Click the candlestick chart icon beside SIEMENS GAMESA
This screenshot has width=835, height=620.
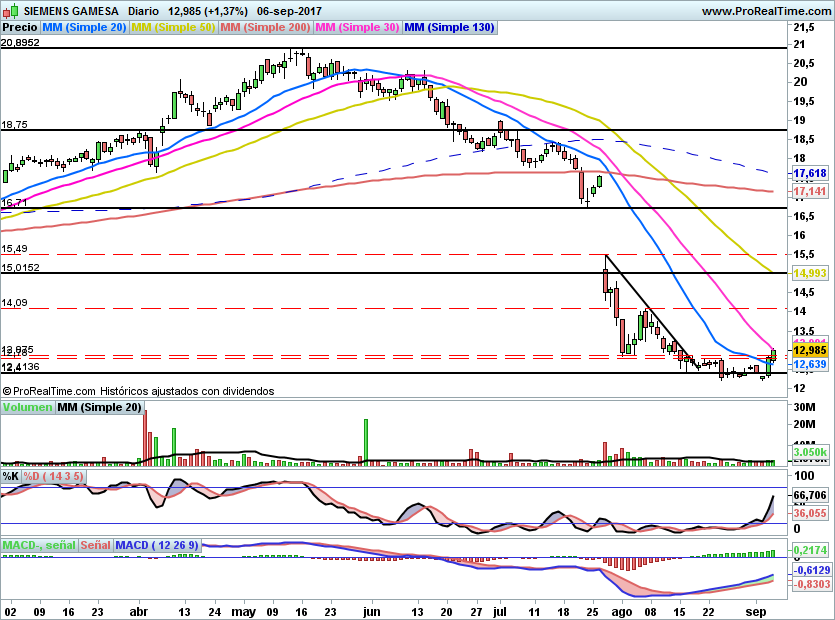click(11, 10)
